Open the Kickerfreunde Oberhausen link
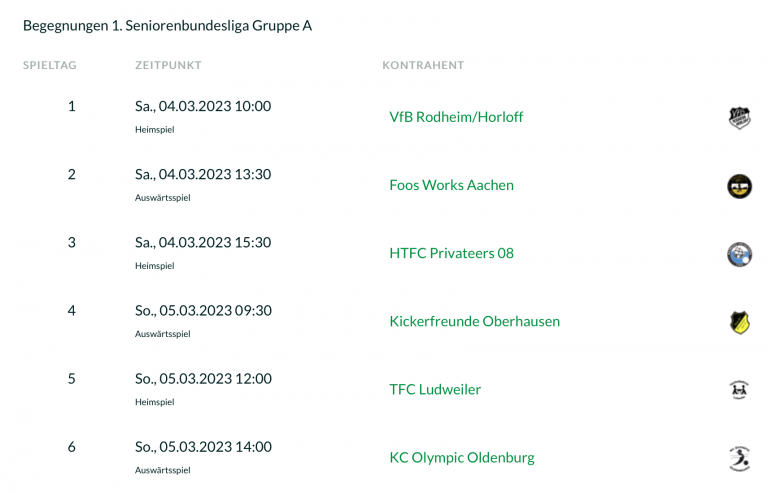This screenshot has width=768, height=493. (x=474, y=321)
